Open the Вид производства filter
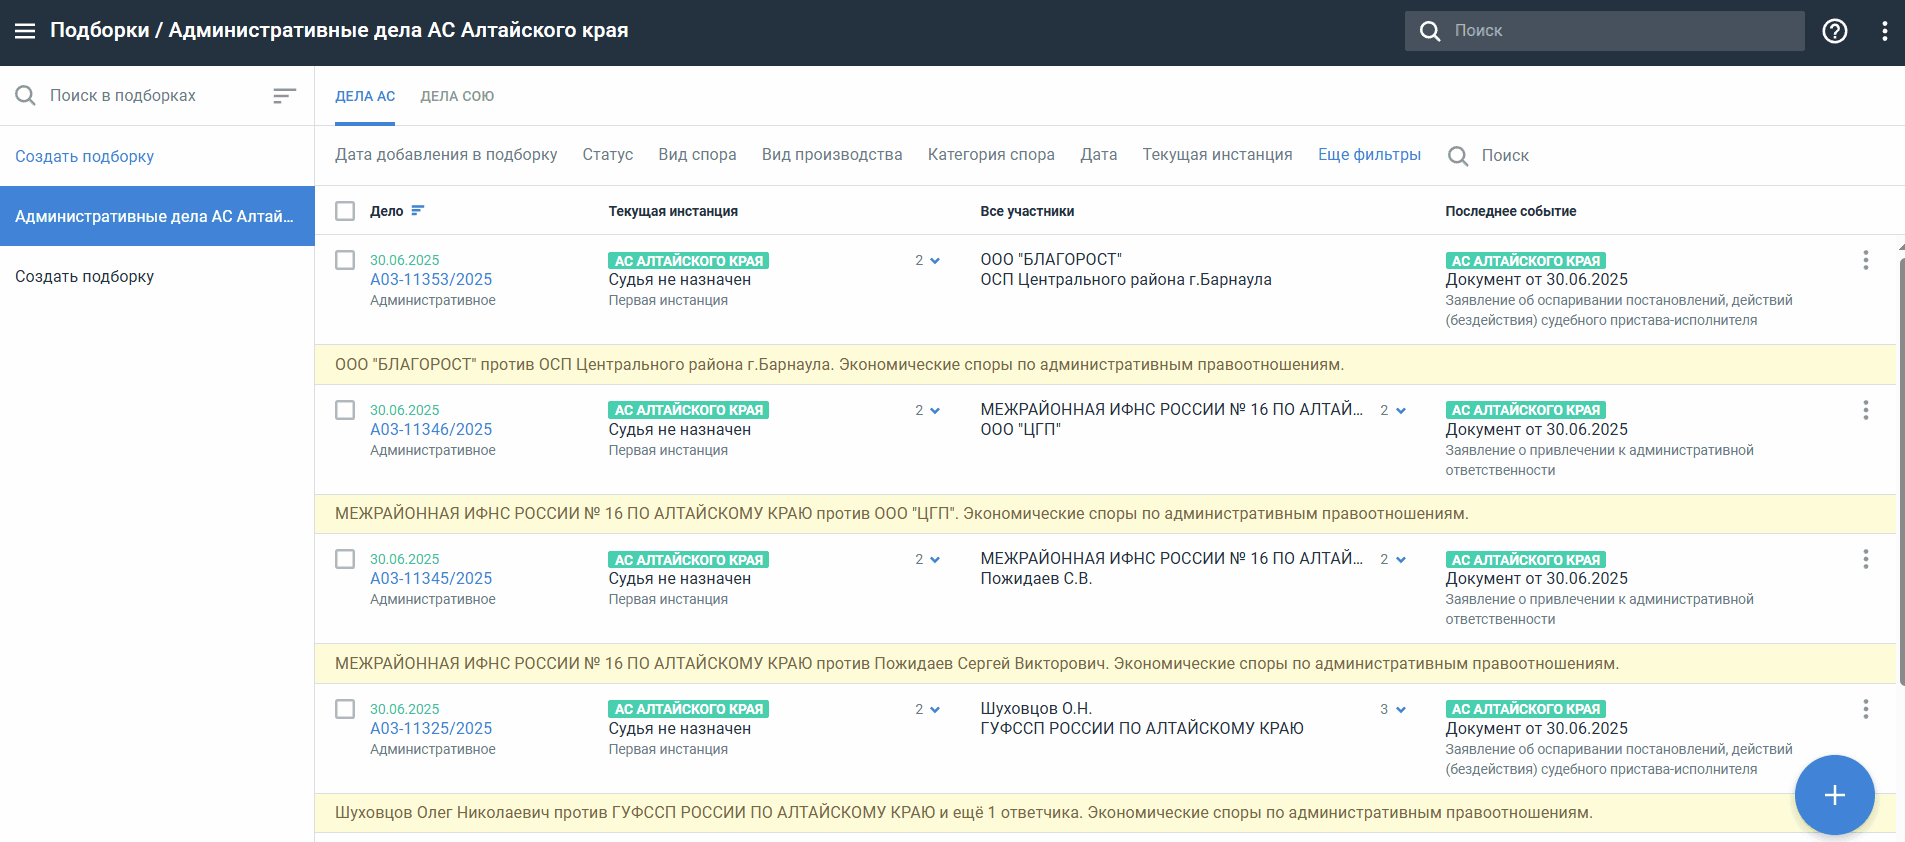Image resolution: width=1905 pixels, height=842 pixels. [x=832, y=155]
